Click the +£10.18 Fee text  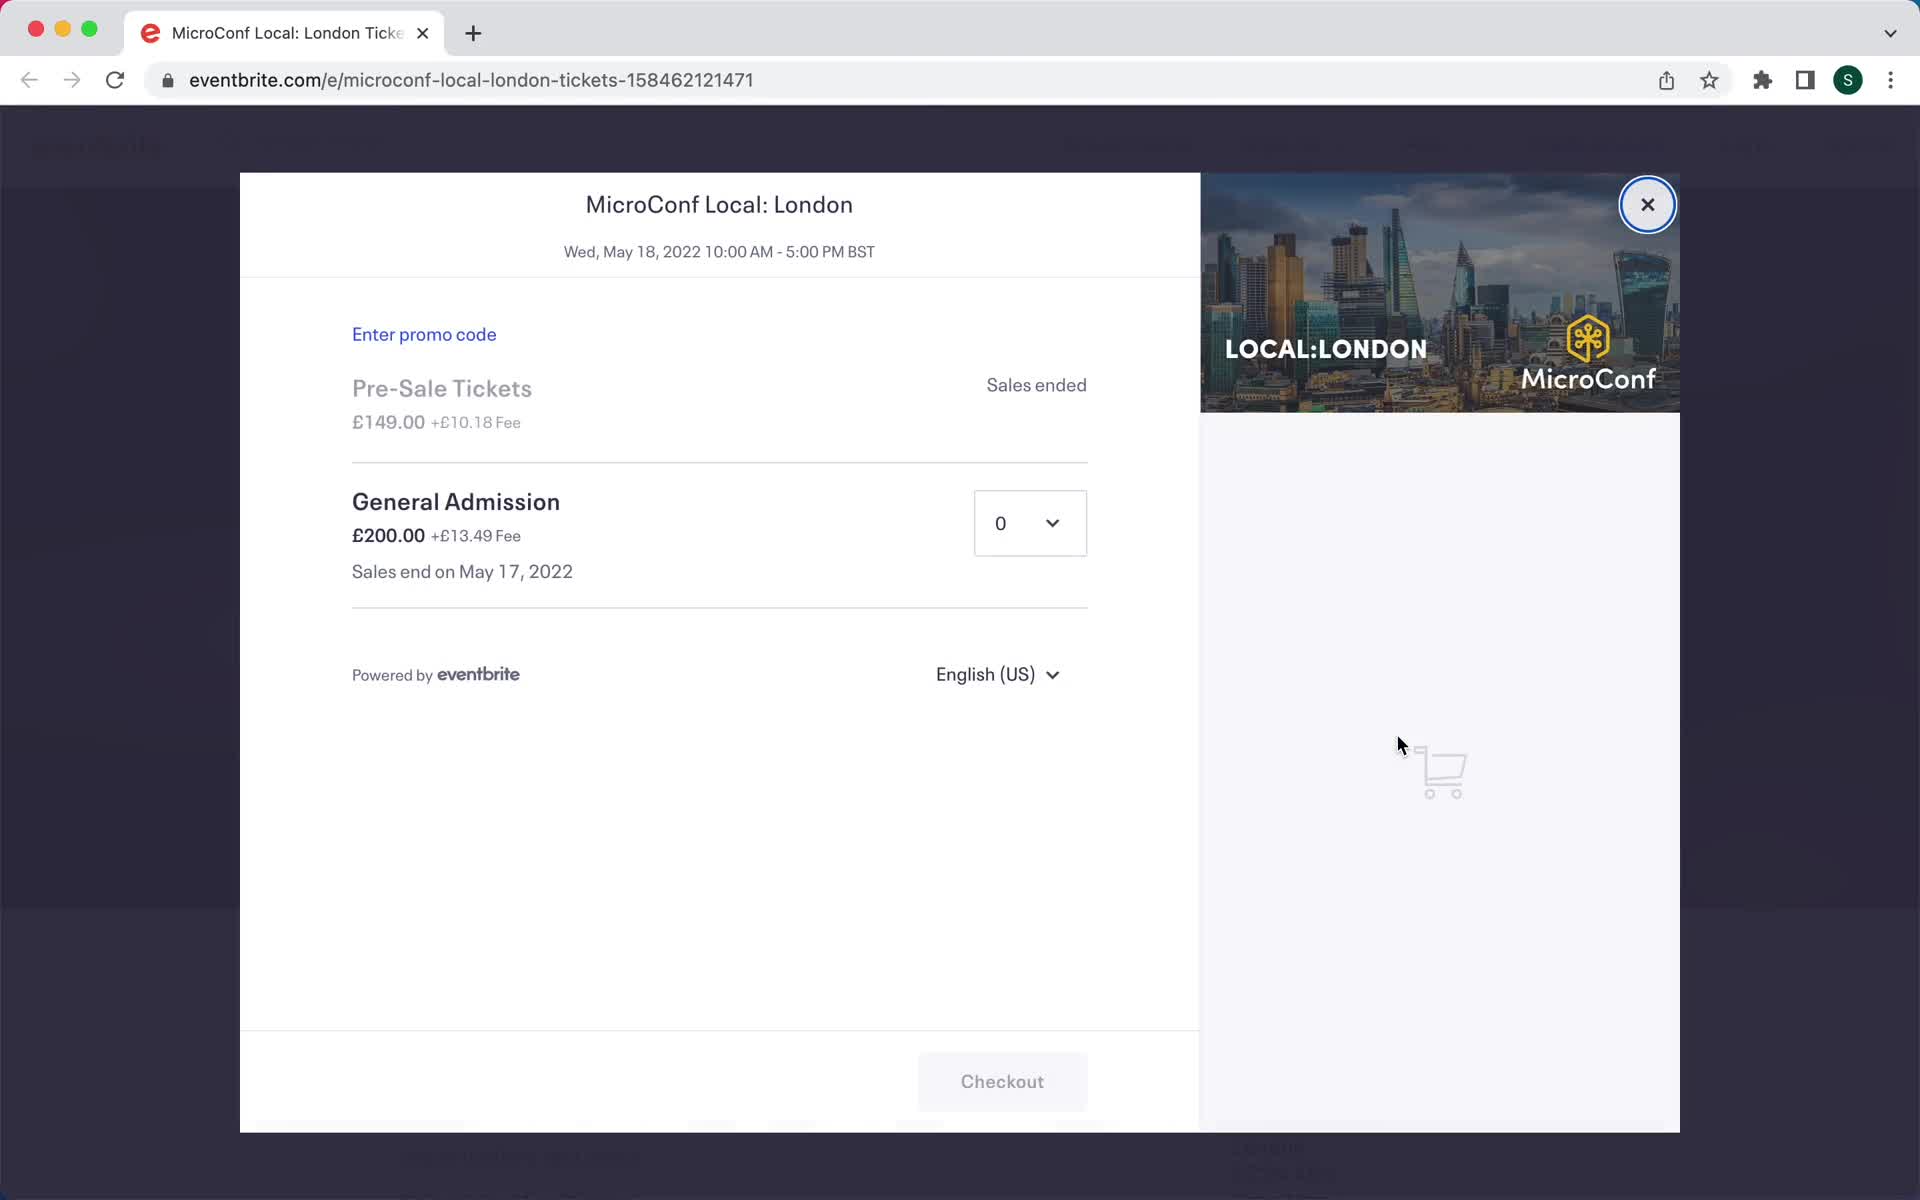pos(476,423)
